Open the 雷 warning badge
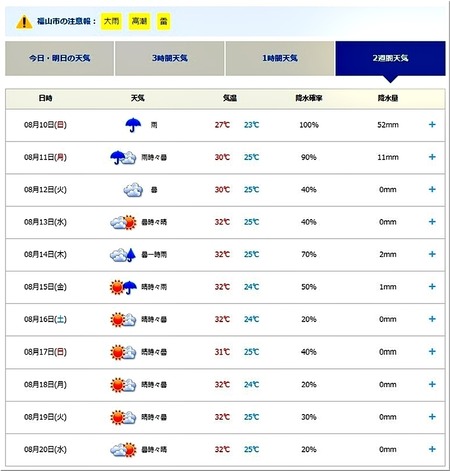The height and width of the screenshot is (471, 450). [164, 22]
